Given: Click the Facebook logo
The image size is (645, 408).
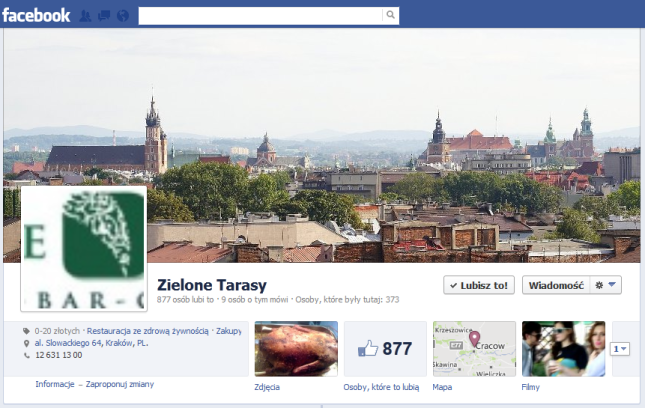Looking at the screenshot, I should (x=36, y=16).
